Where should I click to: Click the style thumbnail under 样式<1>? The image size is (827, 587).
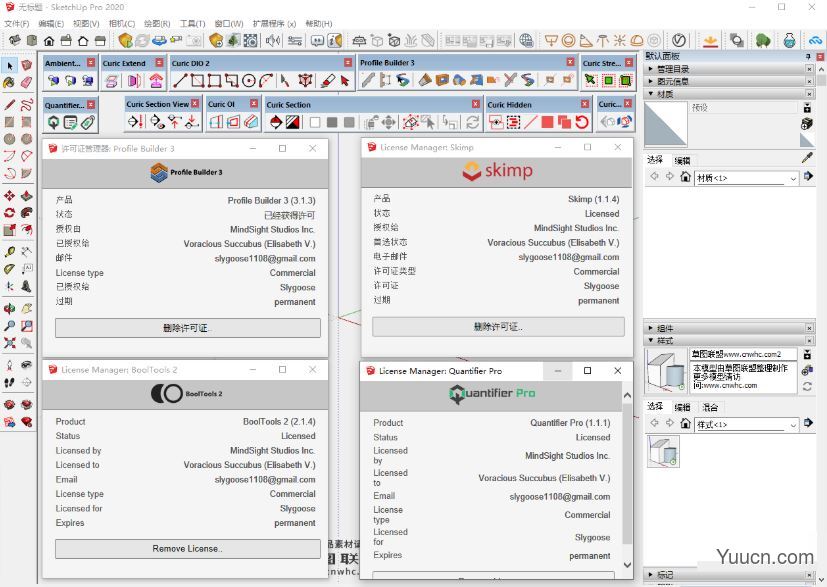(x=663, y=451)
